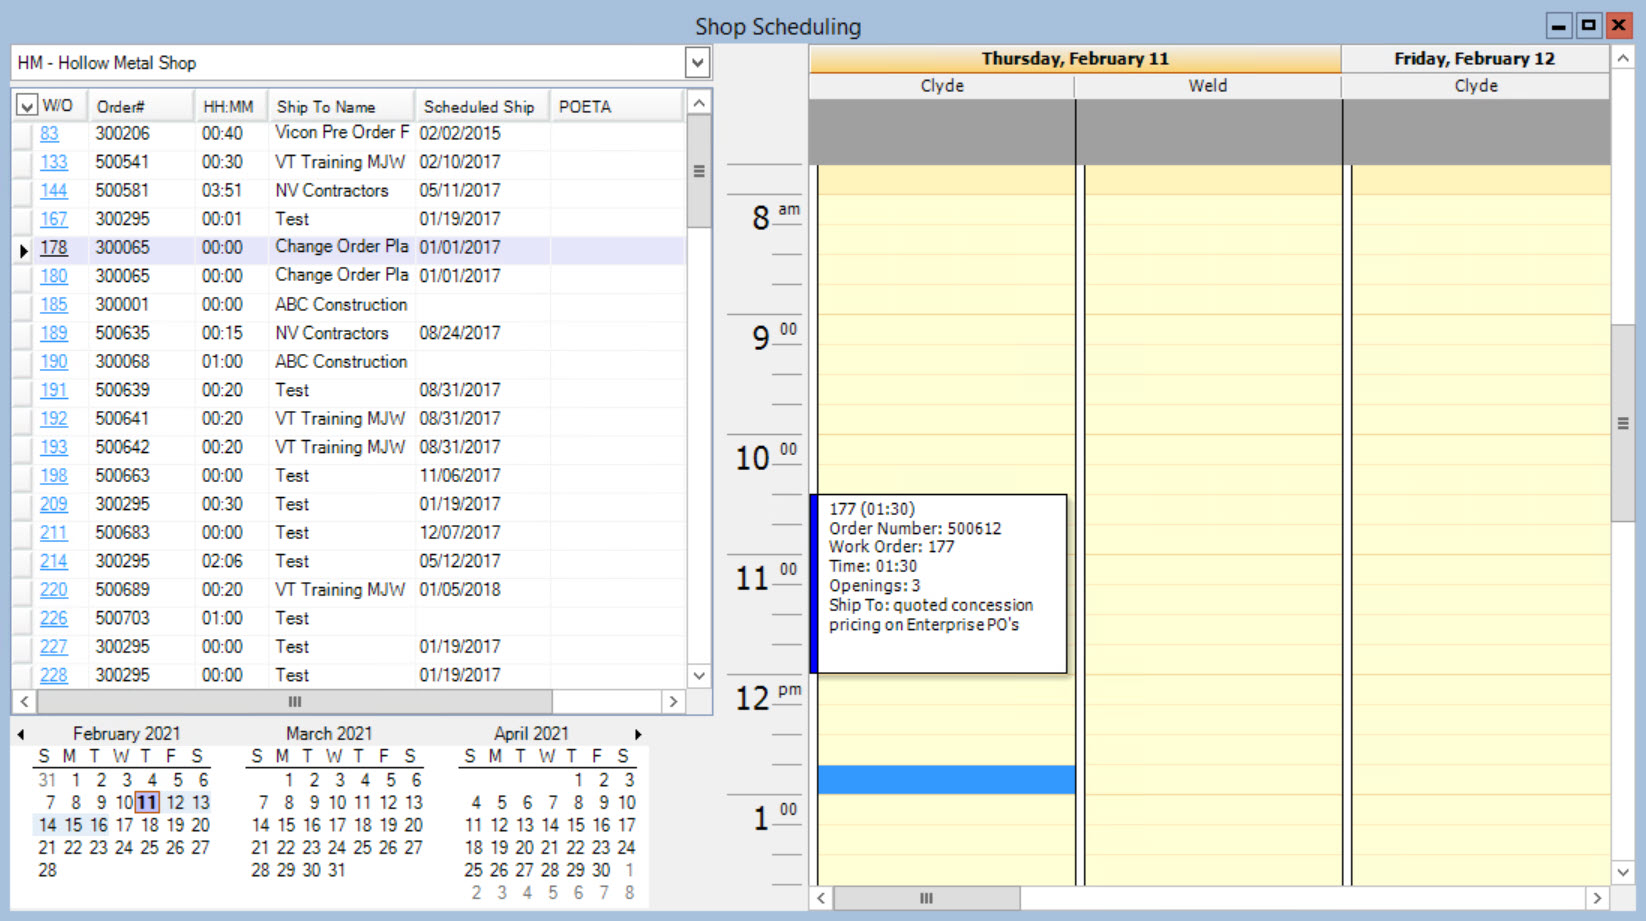Viewport: 1646px width, 921px height.
Task: Select Thursday's Clyde resource column header
Action: [x=942, y=86]
